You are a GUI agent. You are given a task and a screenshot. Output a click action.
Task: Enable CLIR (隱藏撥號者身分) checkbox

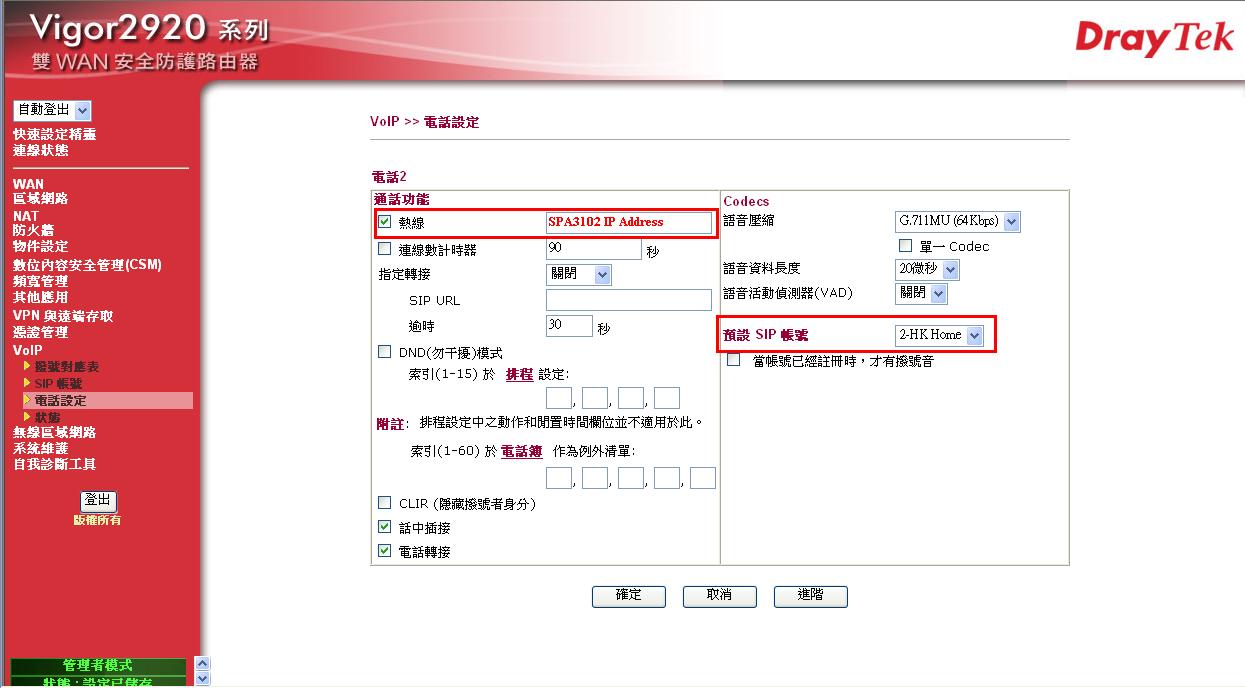pyautogui.click(x=385, y=503)
